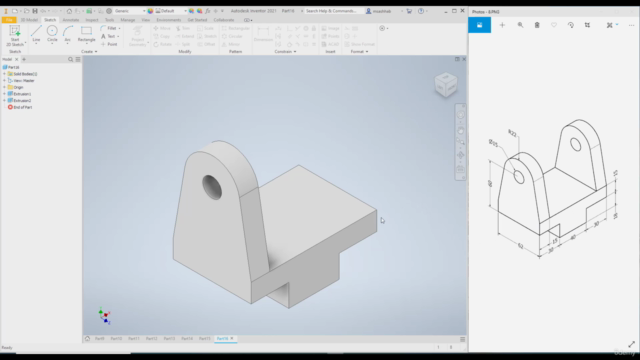640x360 pixels.
Task: Select the Rectangle sketch tool
Action: [x=86, y=34]
